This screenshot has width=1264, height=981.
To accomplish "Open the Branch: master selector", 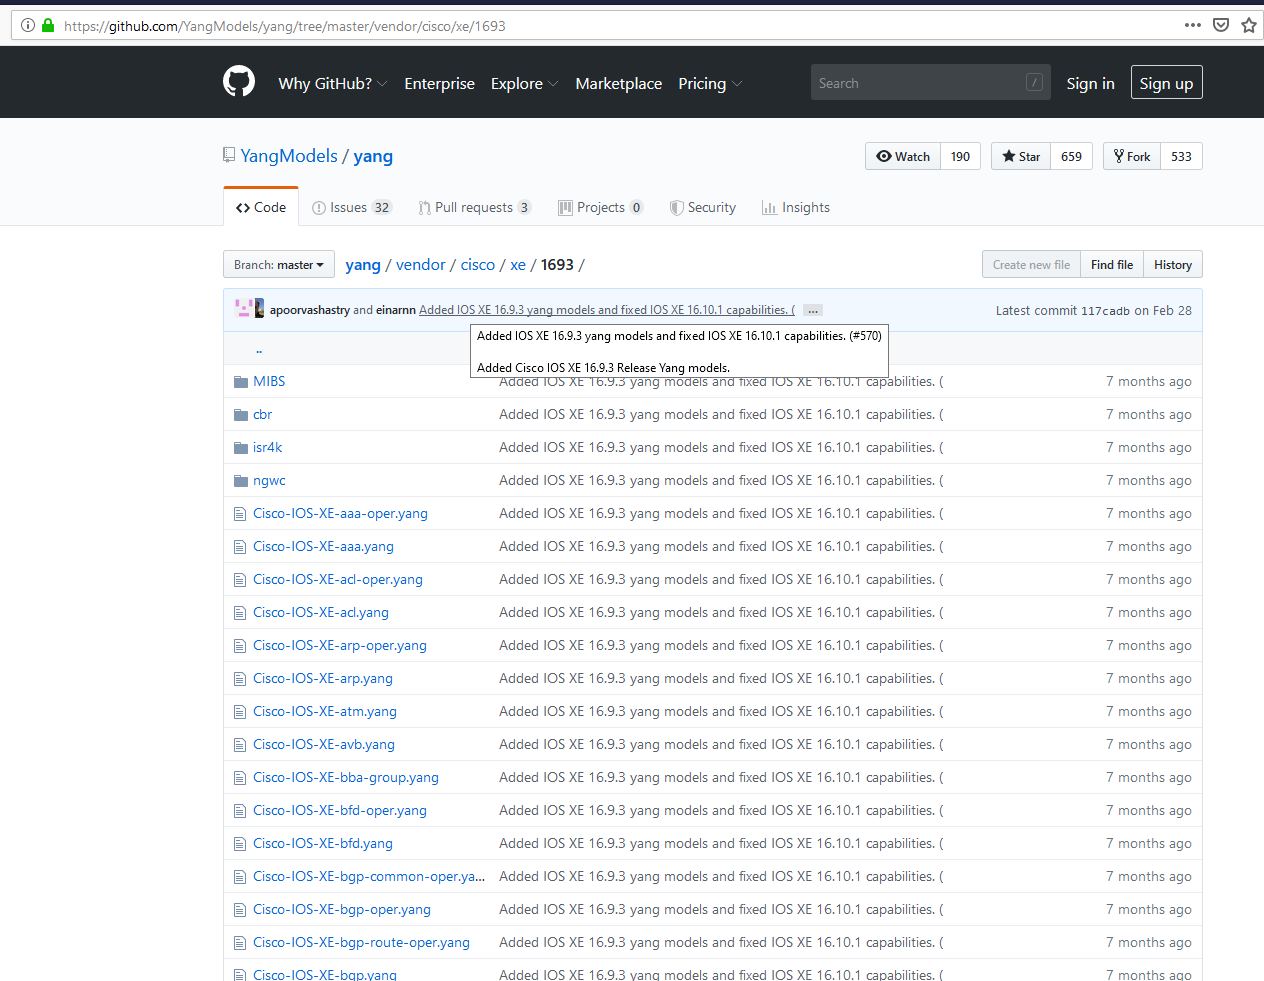I will (279, 265).
